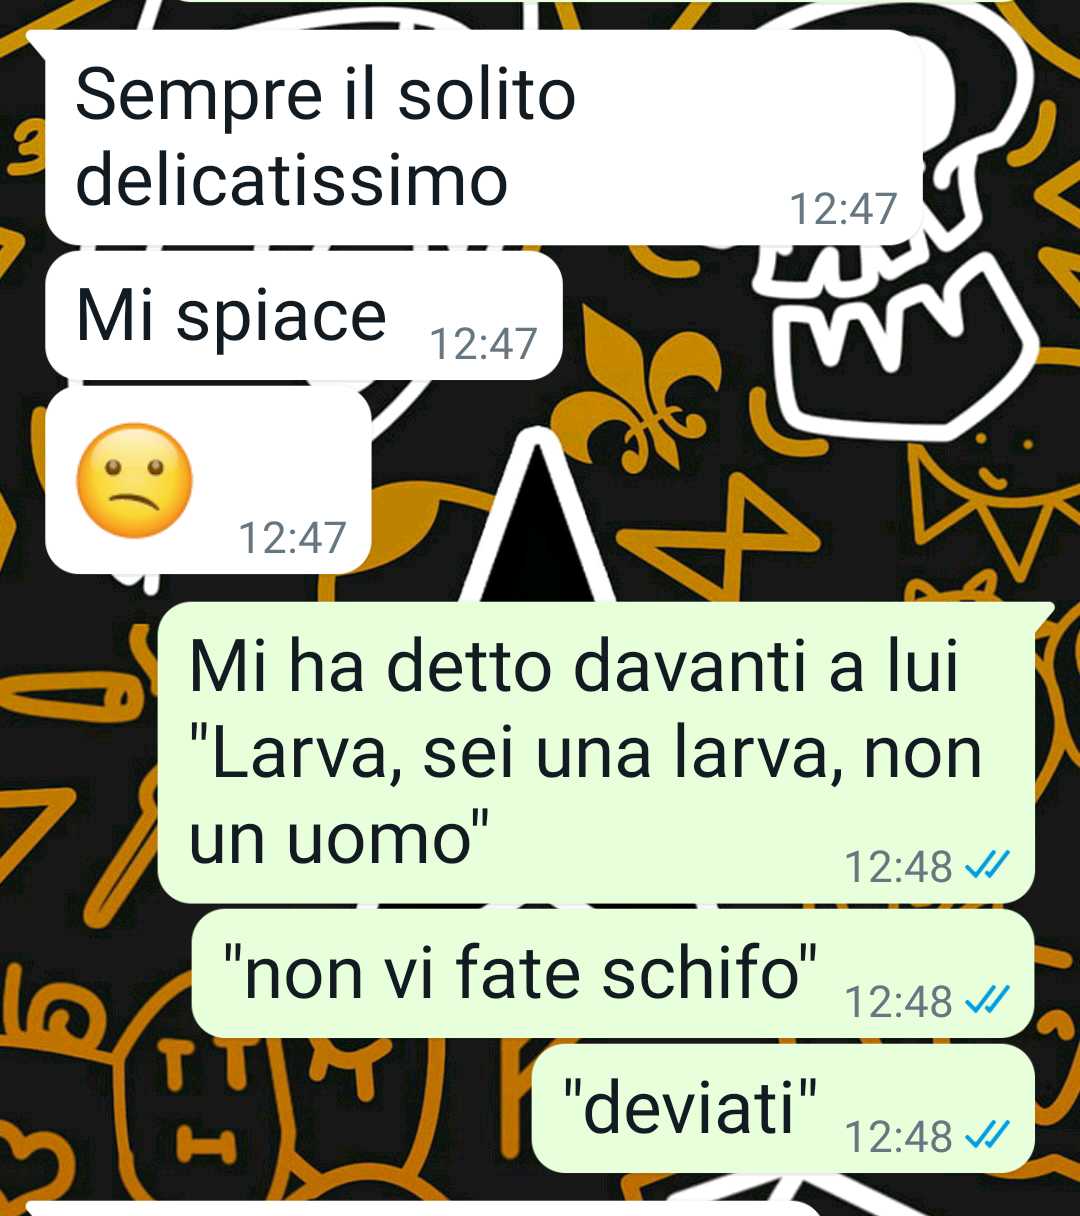Tap blue double-check on the "Larva" message
This screenshot has width=1080, height=1216.
(x=987, y=865)
